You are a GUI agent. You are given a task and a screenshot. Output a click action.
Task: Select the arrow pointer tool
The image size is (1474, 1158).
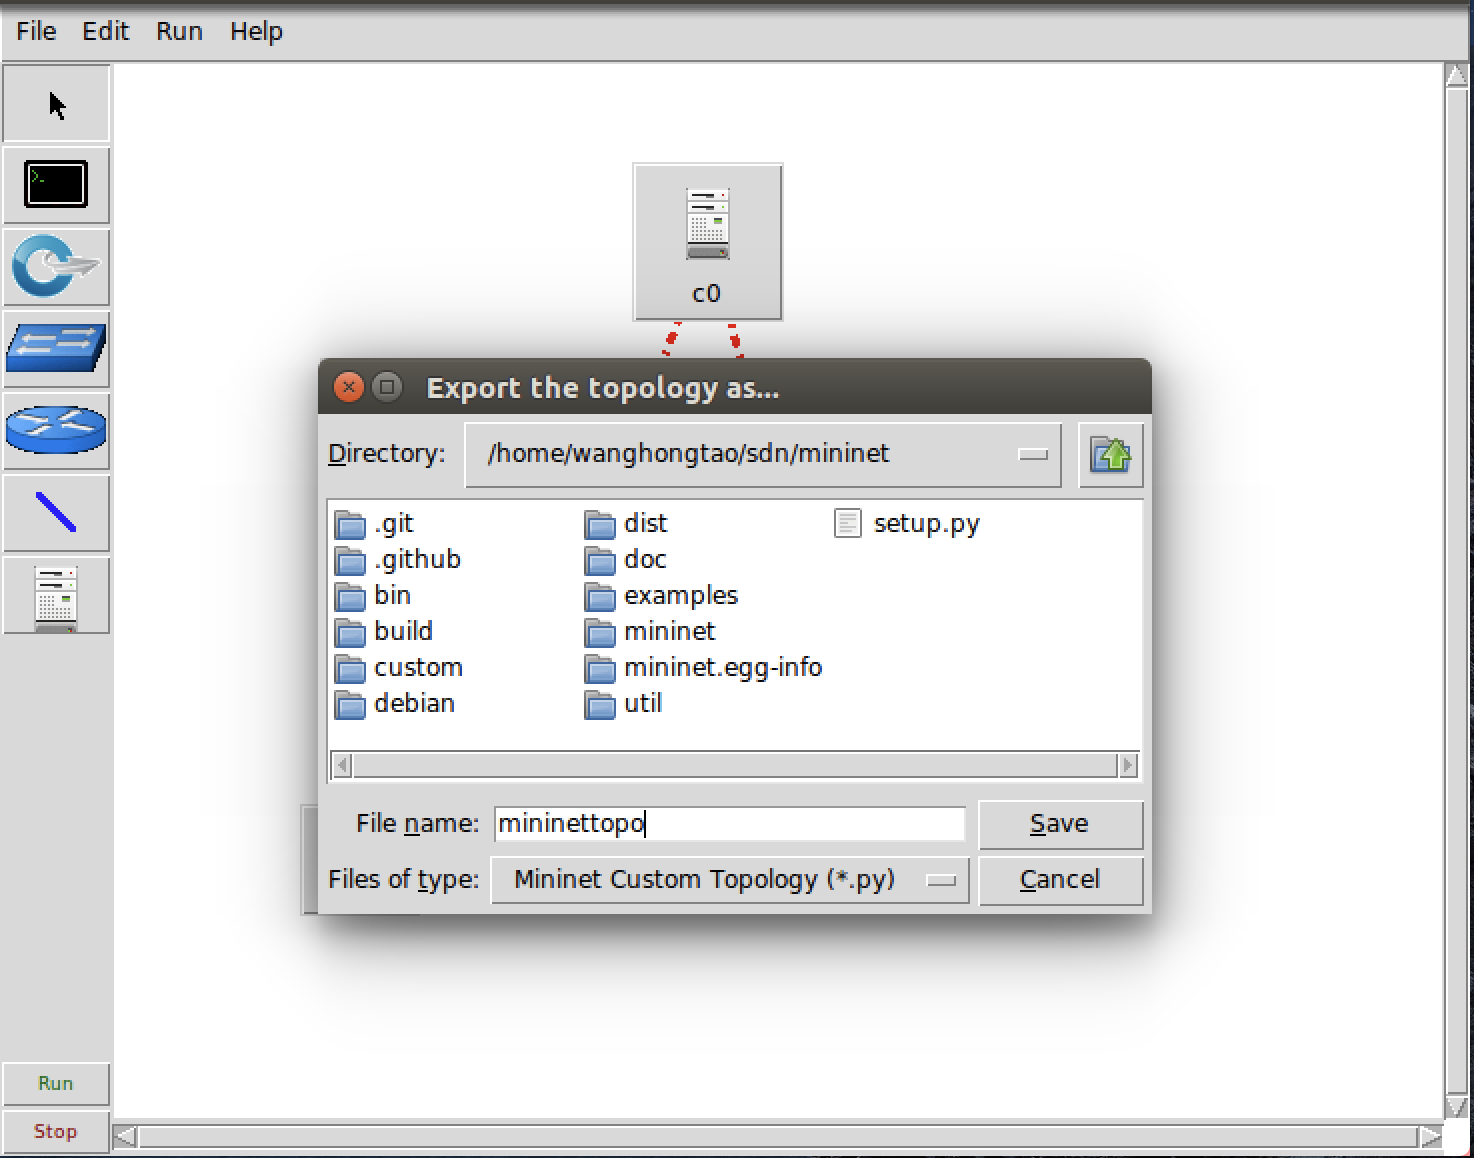56,104
